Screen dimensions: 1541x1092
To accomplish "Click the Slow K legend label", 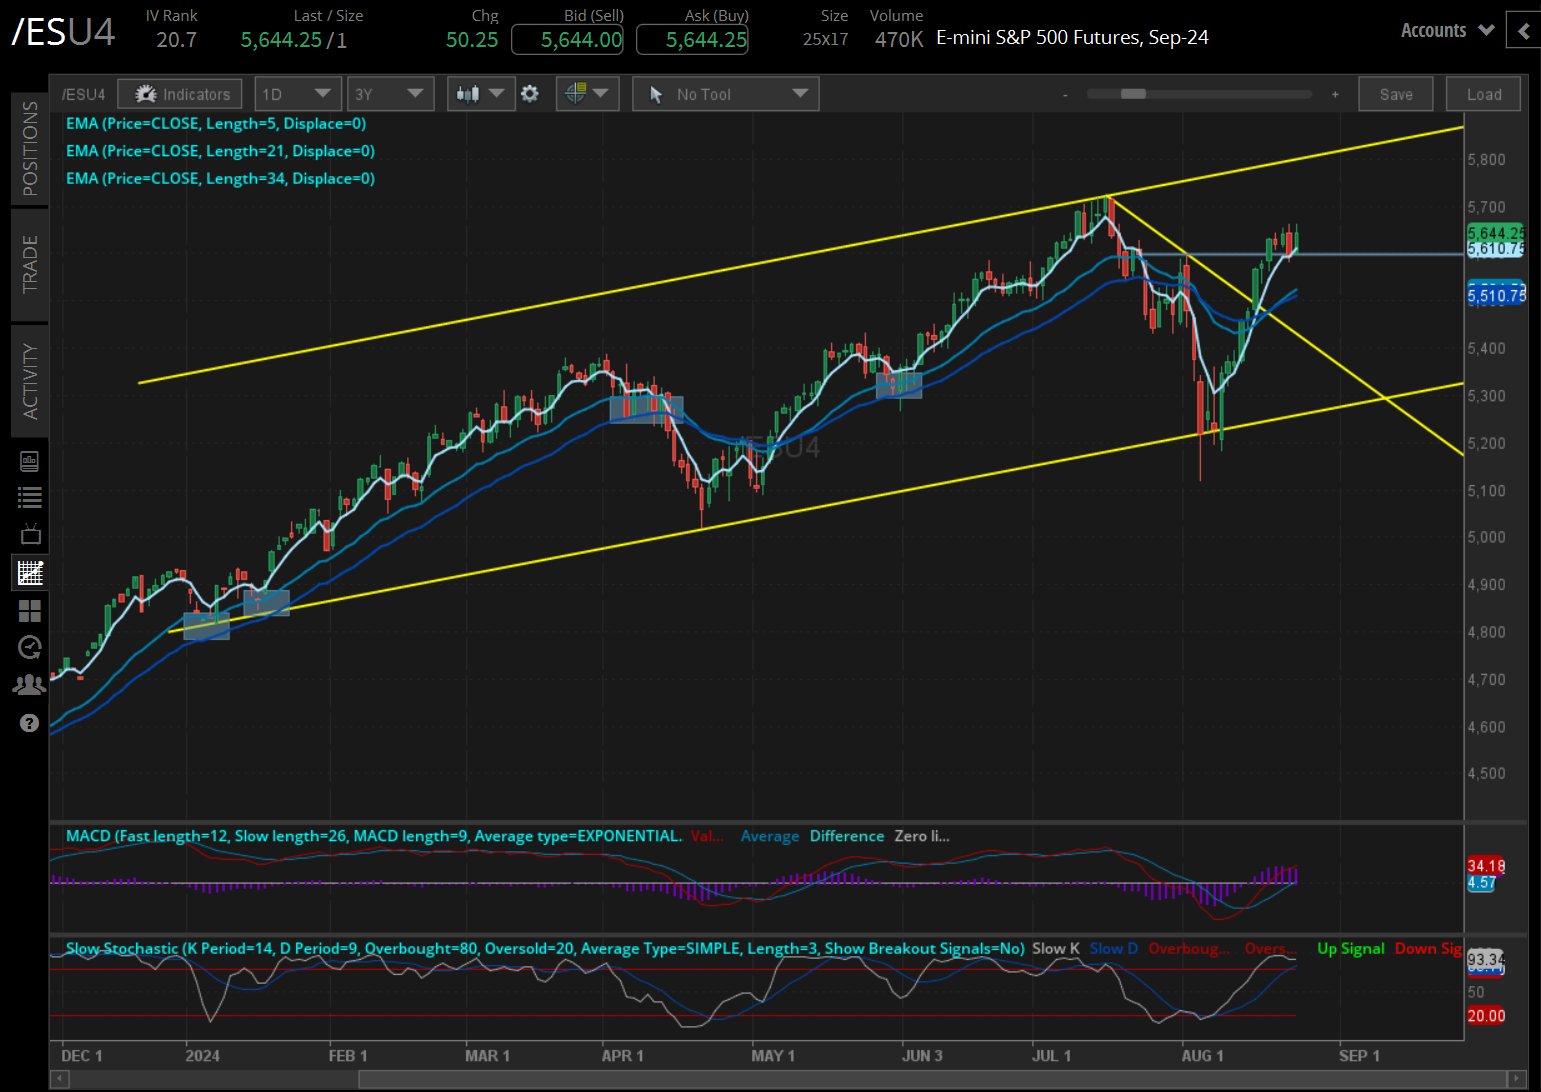I will coord(1056,948).
